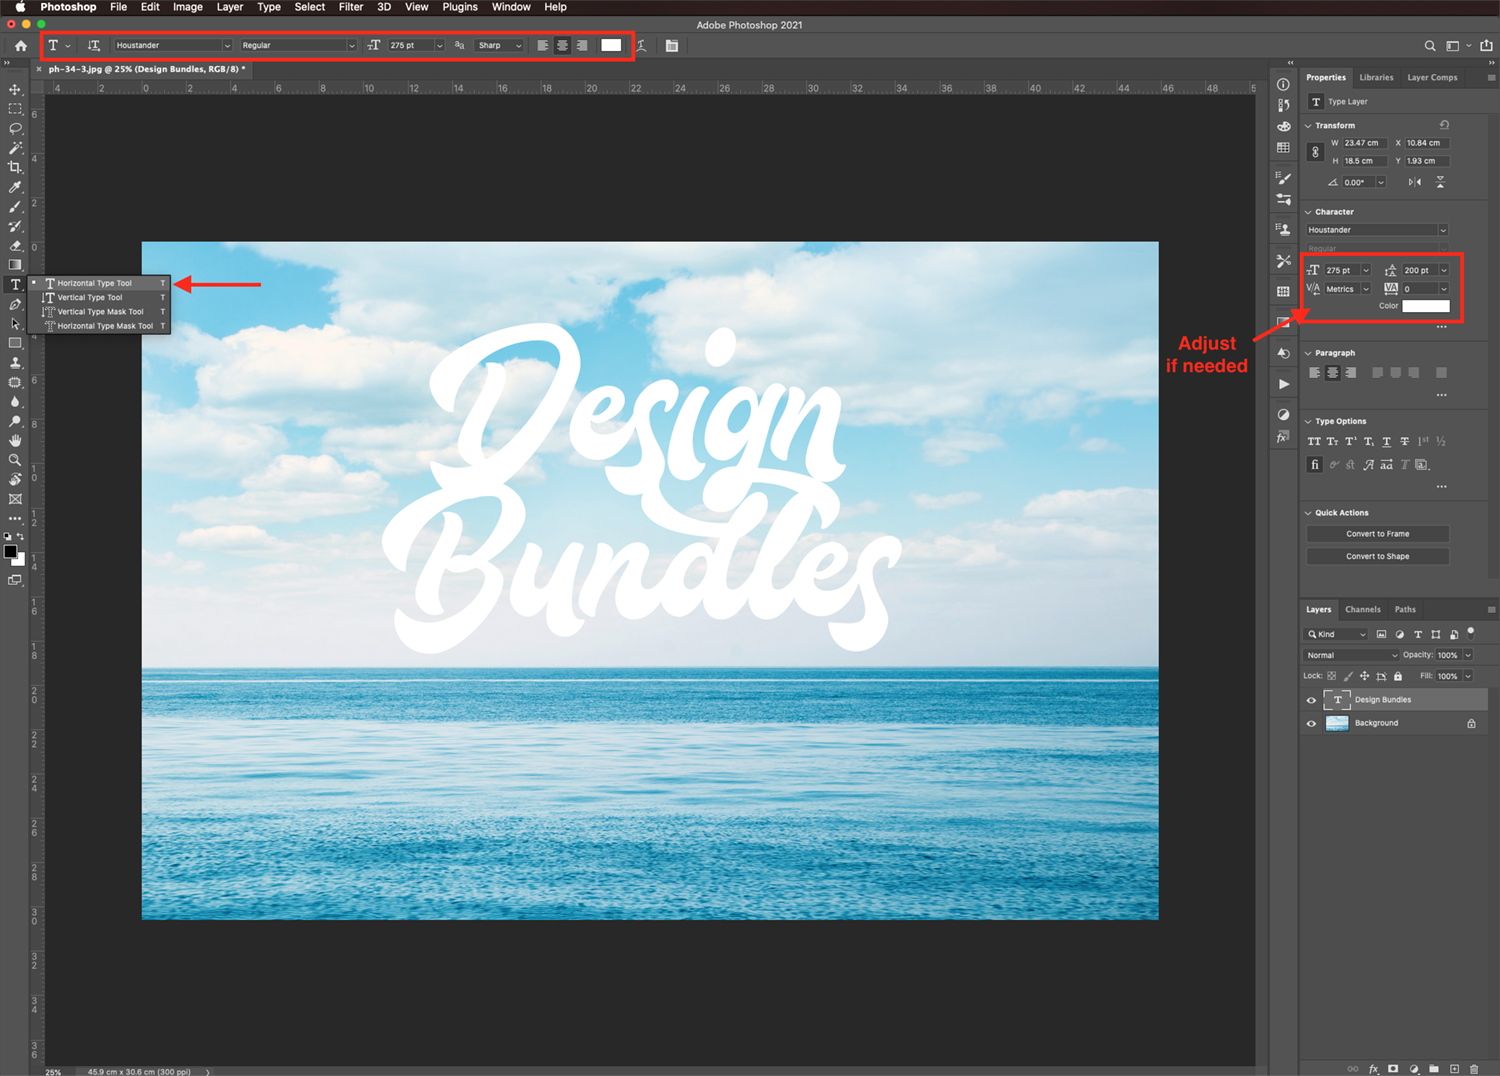Switch to the Libraries tab
The height and width of the screenshot is (1076, 1500).
[1376, 77]
